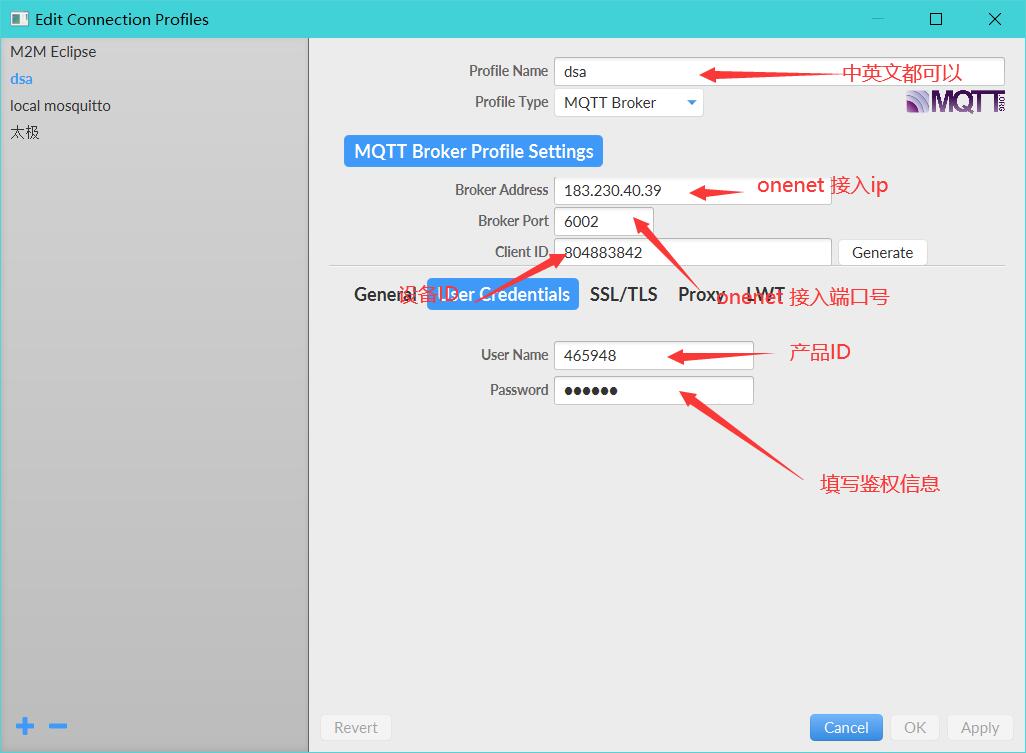Remove selected profile with minus icon
This screenshot has width=1026, height=753.
(58, 726)
